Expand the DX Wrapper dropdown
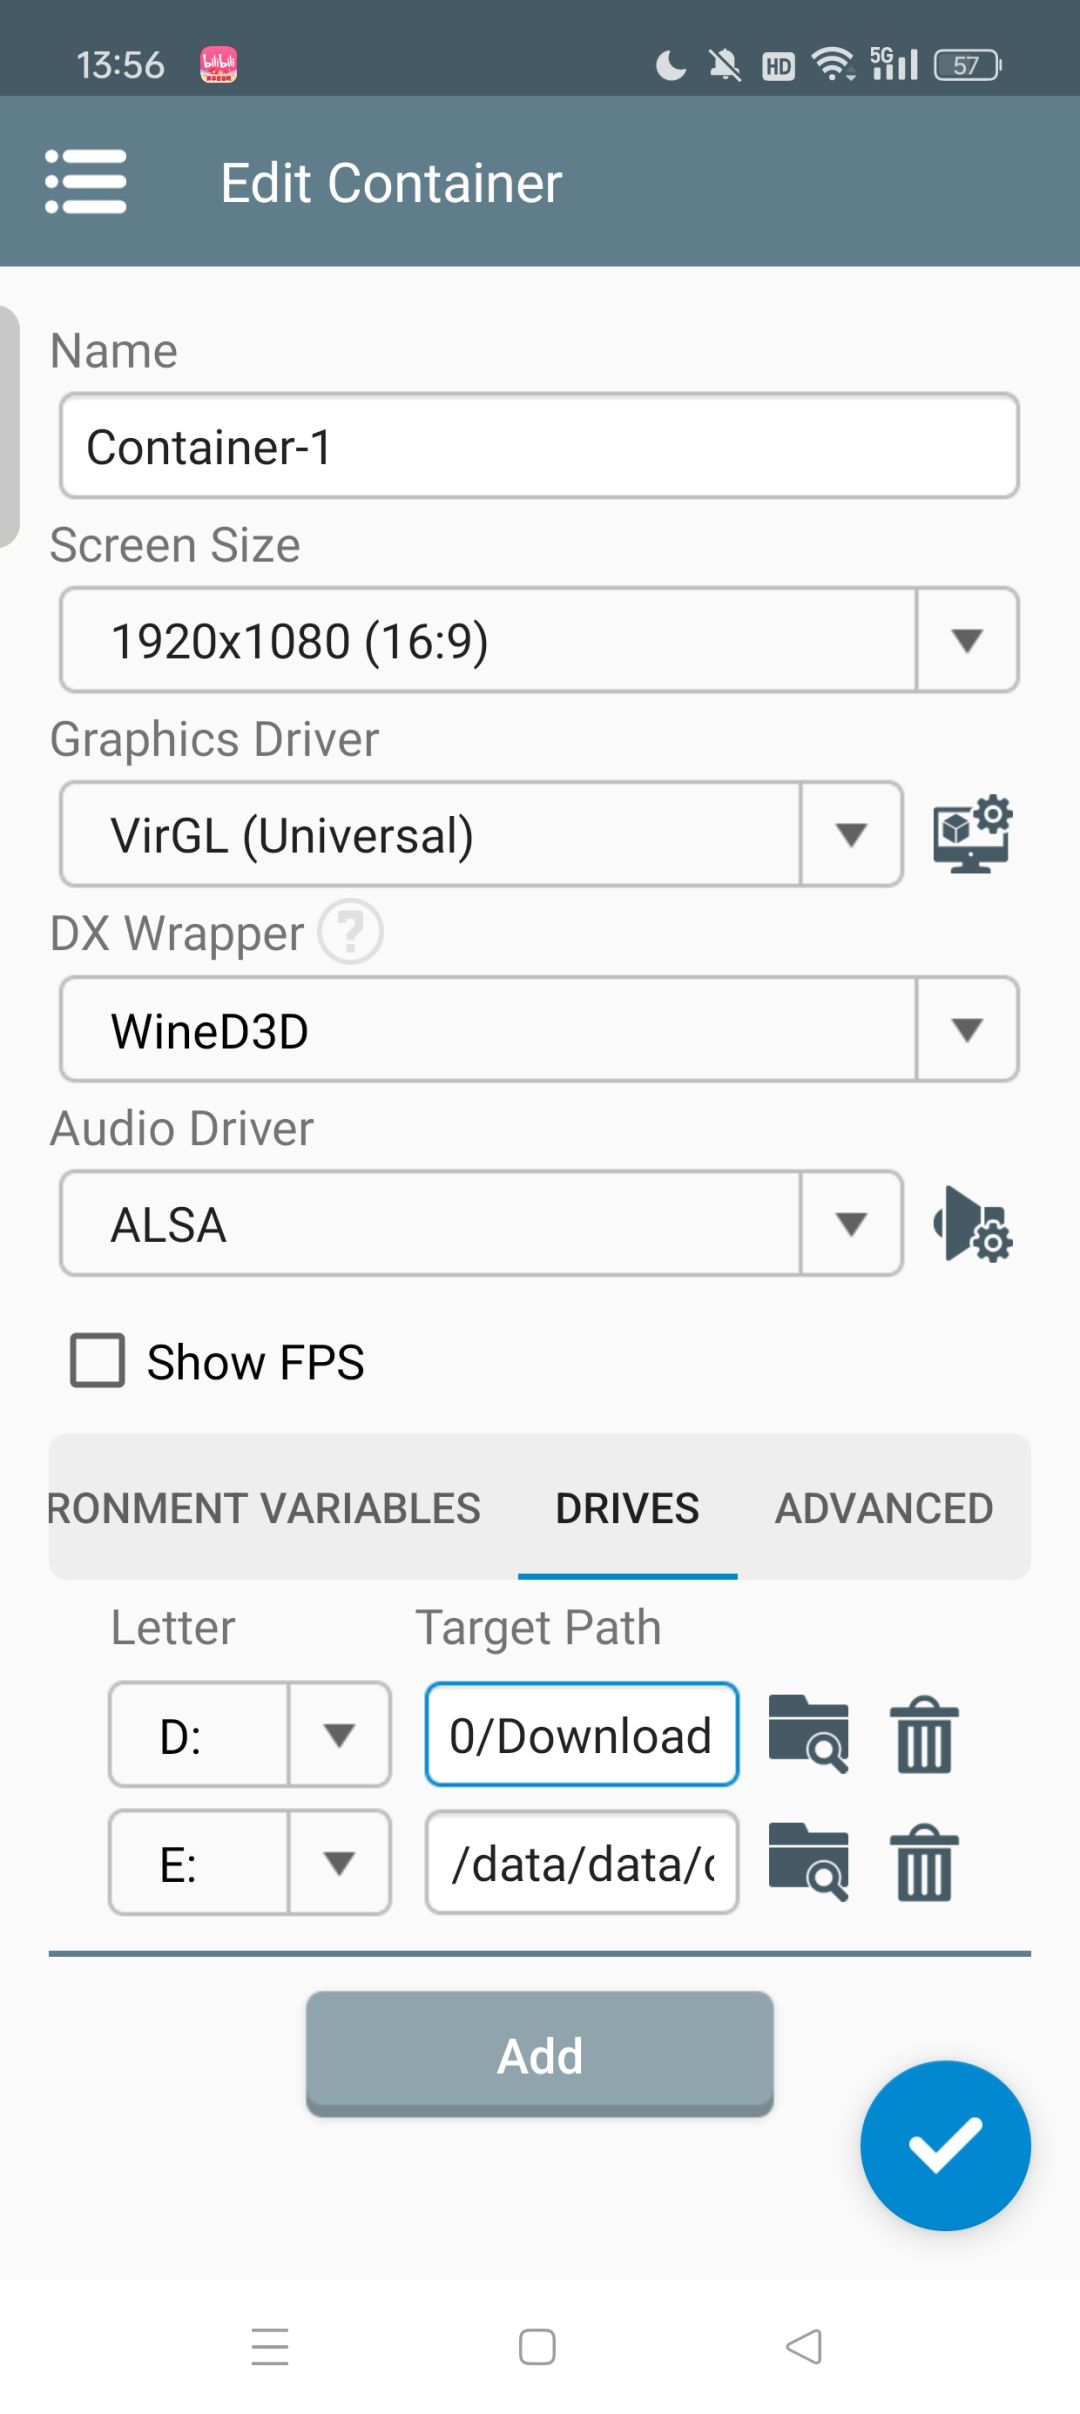 966,1029
